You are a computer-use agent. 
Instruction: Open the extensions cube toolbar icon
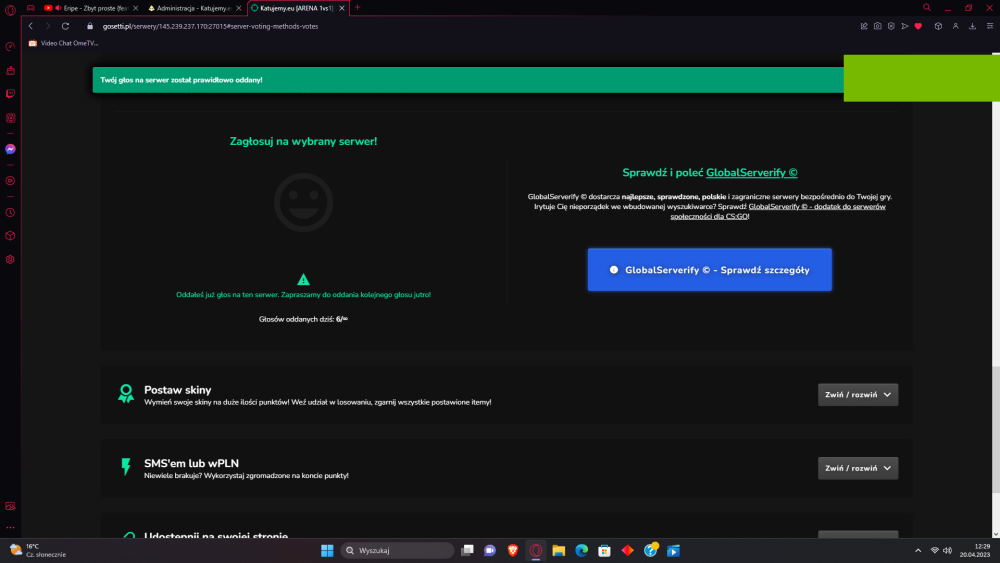pos(938,26)
